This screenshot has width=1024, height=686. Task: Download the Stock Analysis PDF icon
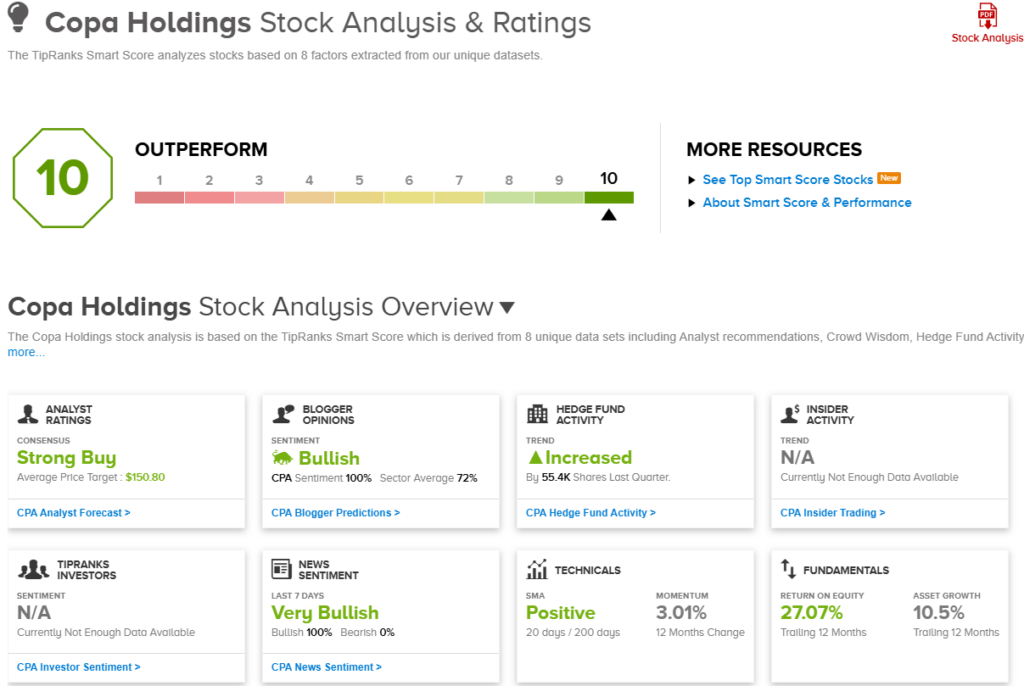(987, 16)
